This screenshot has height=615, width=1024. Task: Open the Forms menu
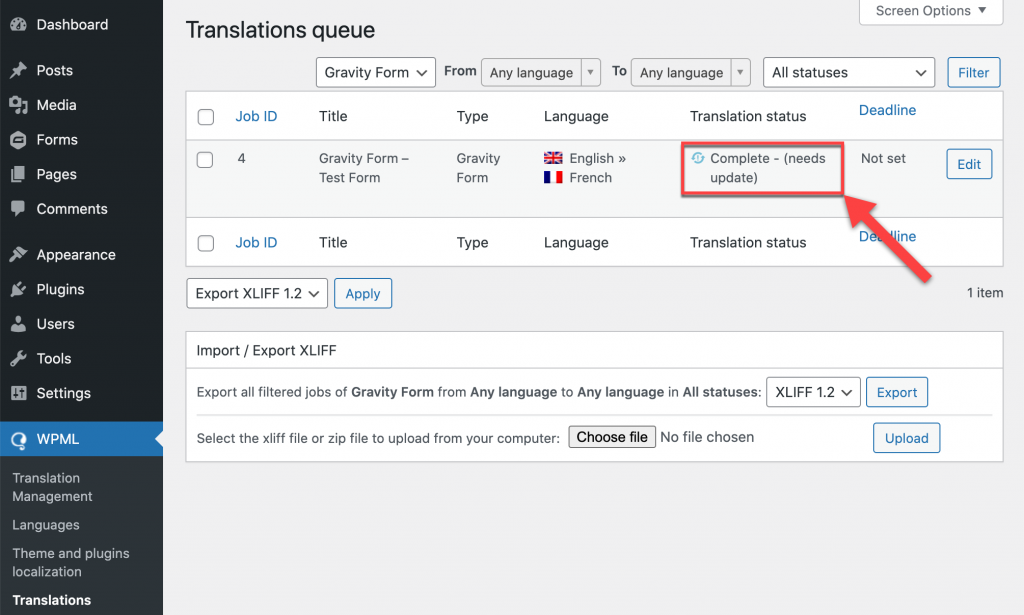pyautogui.click(x=57, y=140)
